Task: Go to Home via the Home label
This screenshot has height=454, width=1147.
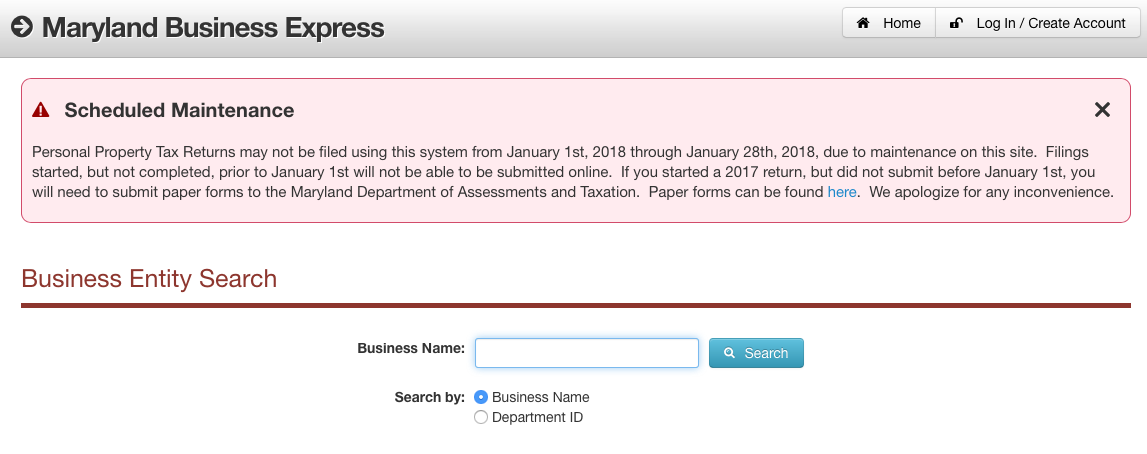Action: [901, 23]
